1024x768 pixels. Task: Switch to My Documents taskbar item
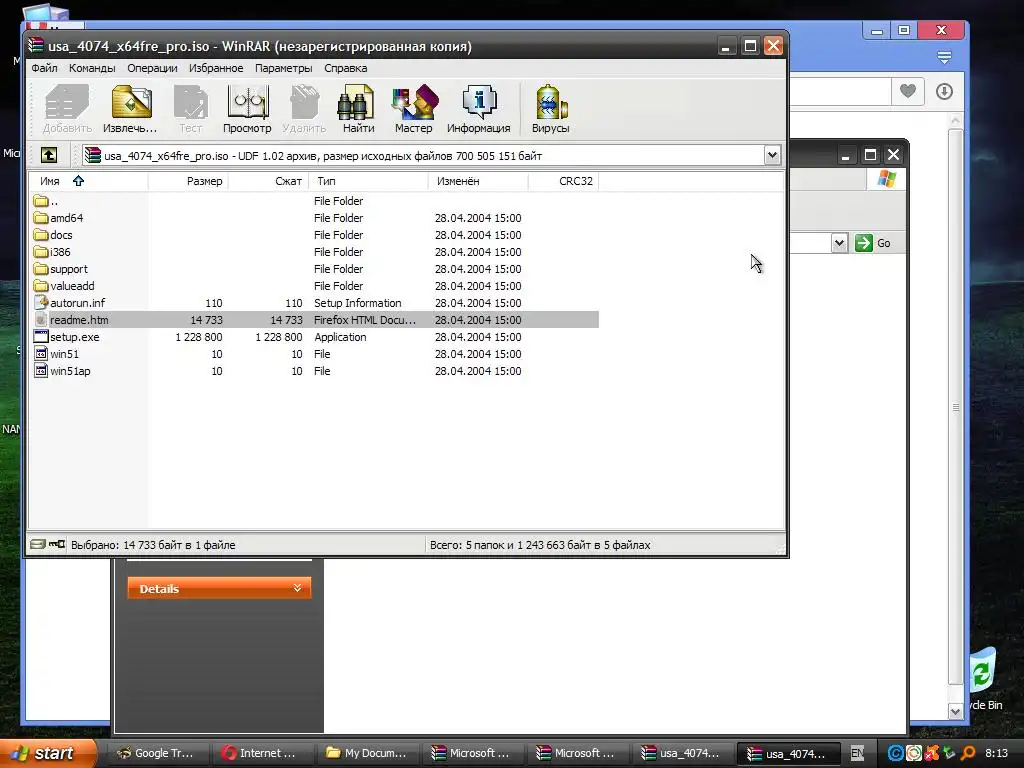point(367,753)
